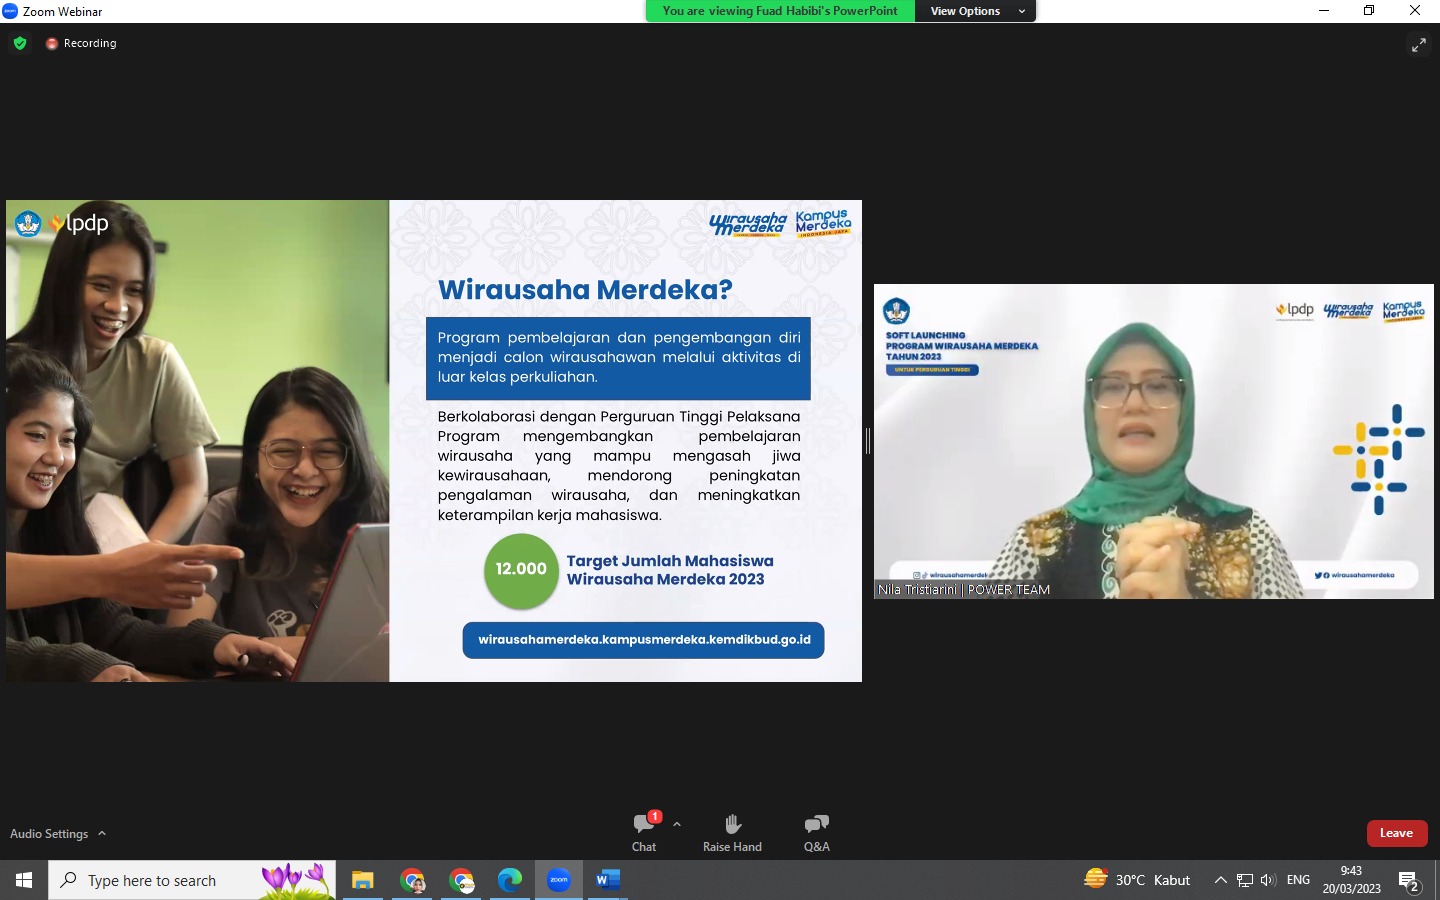Leave the webinar
This screenshot has height=900, width=1440.
pyautogui.click(x=1397, y=833)
